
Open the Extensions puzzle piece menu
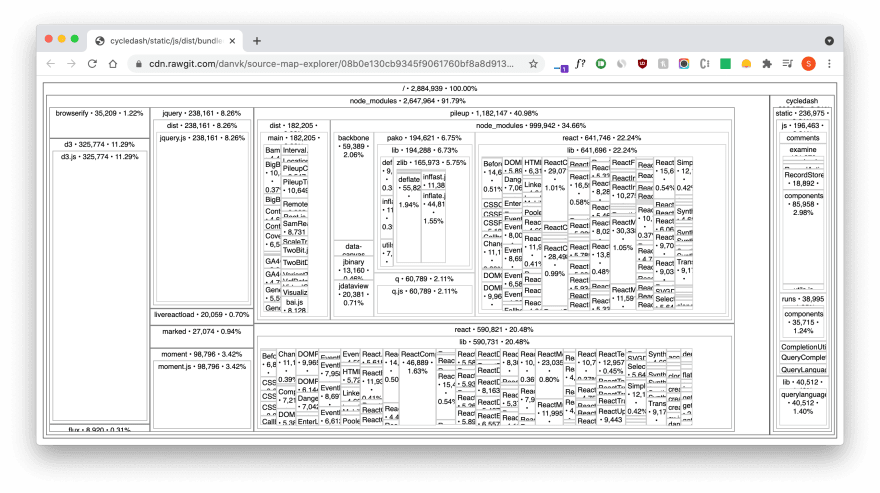[767, 64]
